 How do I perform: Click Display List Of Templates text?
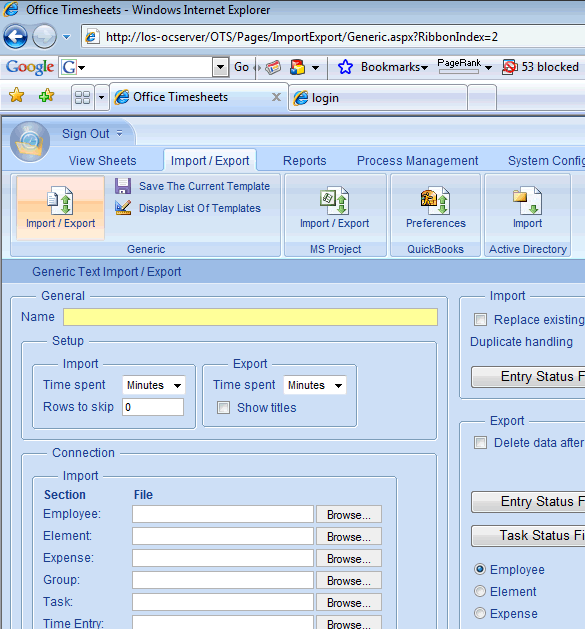click(x=199, y=208)
